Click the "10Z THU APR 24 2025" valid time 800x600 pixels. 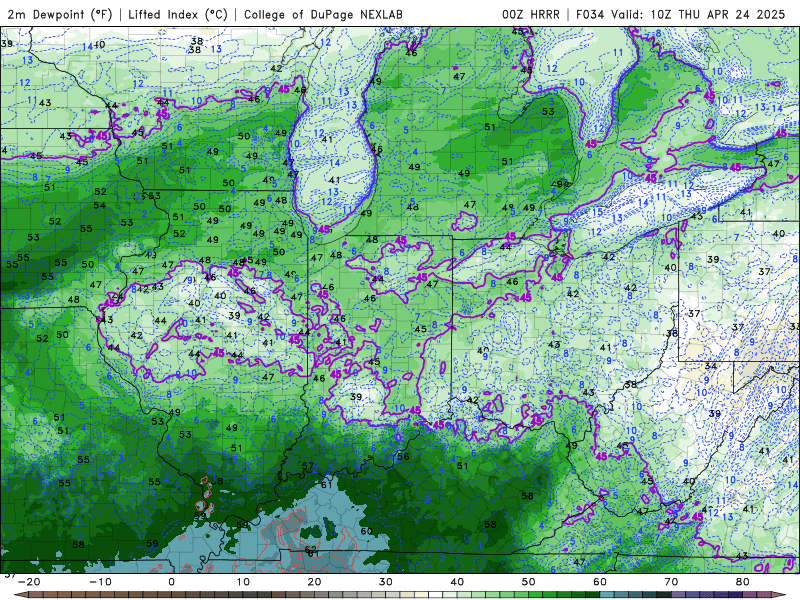(x=718, y=14)
